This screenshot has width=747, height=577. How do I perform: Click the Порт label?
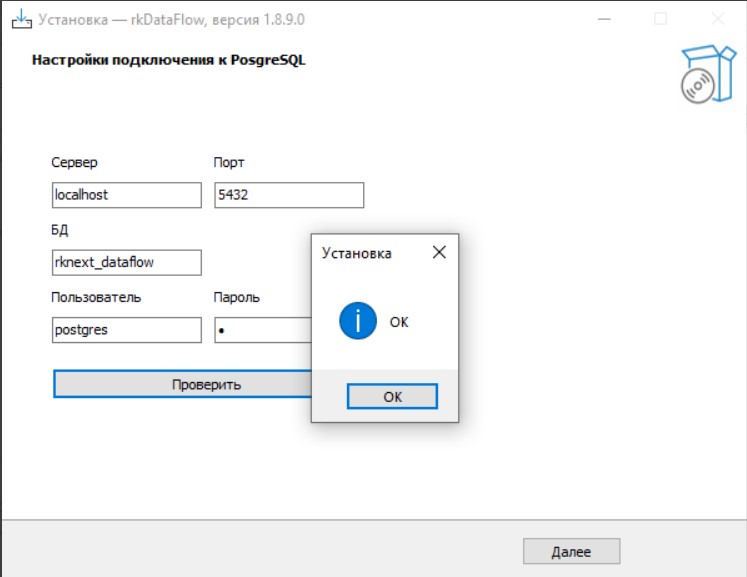[x=229, y=162]
